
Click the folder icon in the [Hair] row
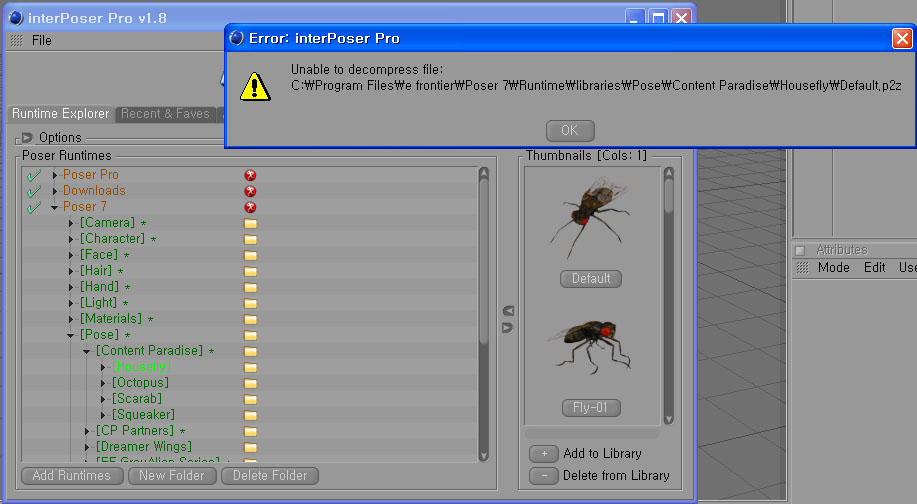[x=250, y=271]
